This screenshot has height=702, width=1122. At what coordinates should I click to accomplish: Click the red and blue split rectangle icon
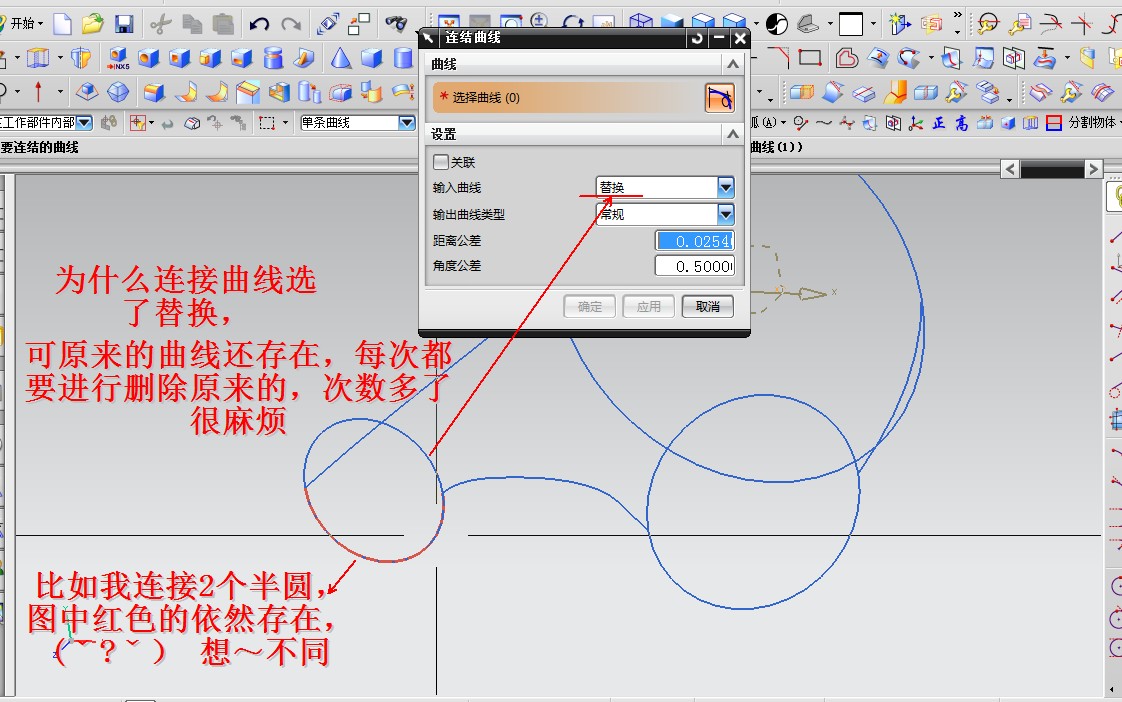pos(1053,123)
